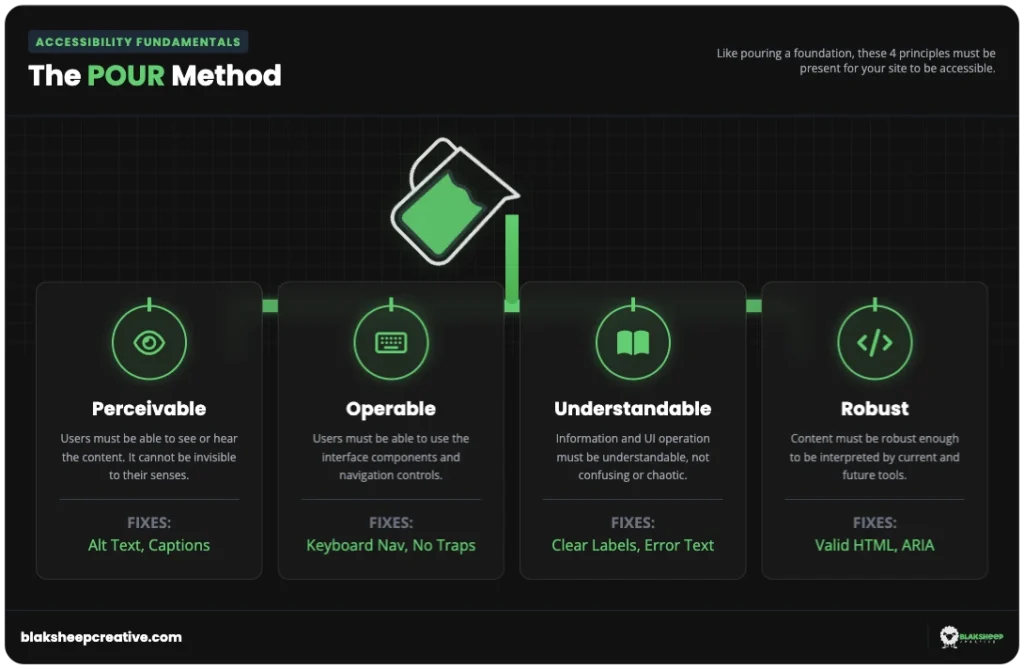Click the open book icon above Understandable

click(633, 341)
